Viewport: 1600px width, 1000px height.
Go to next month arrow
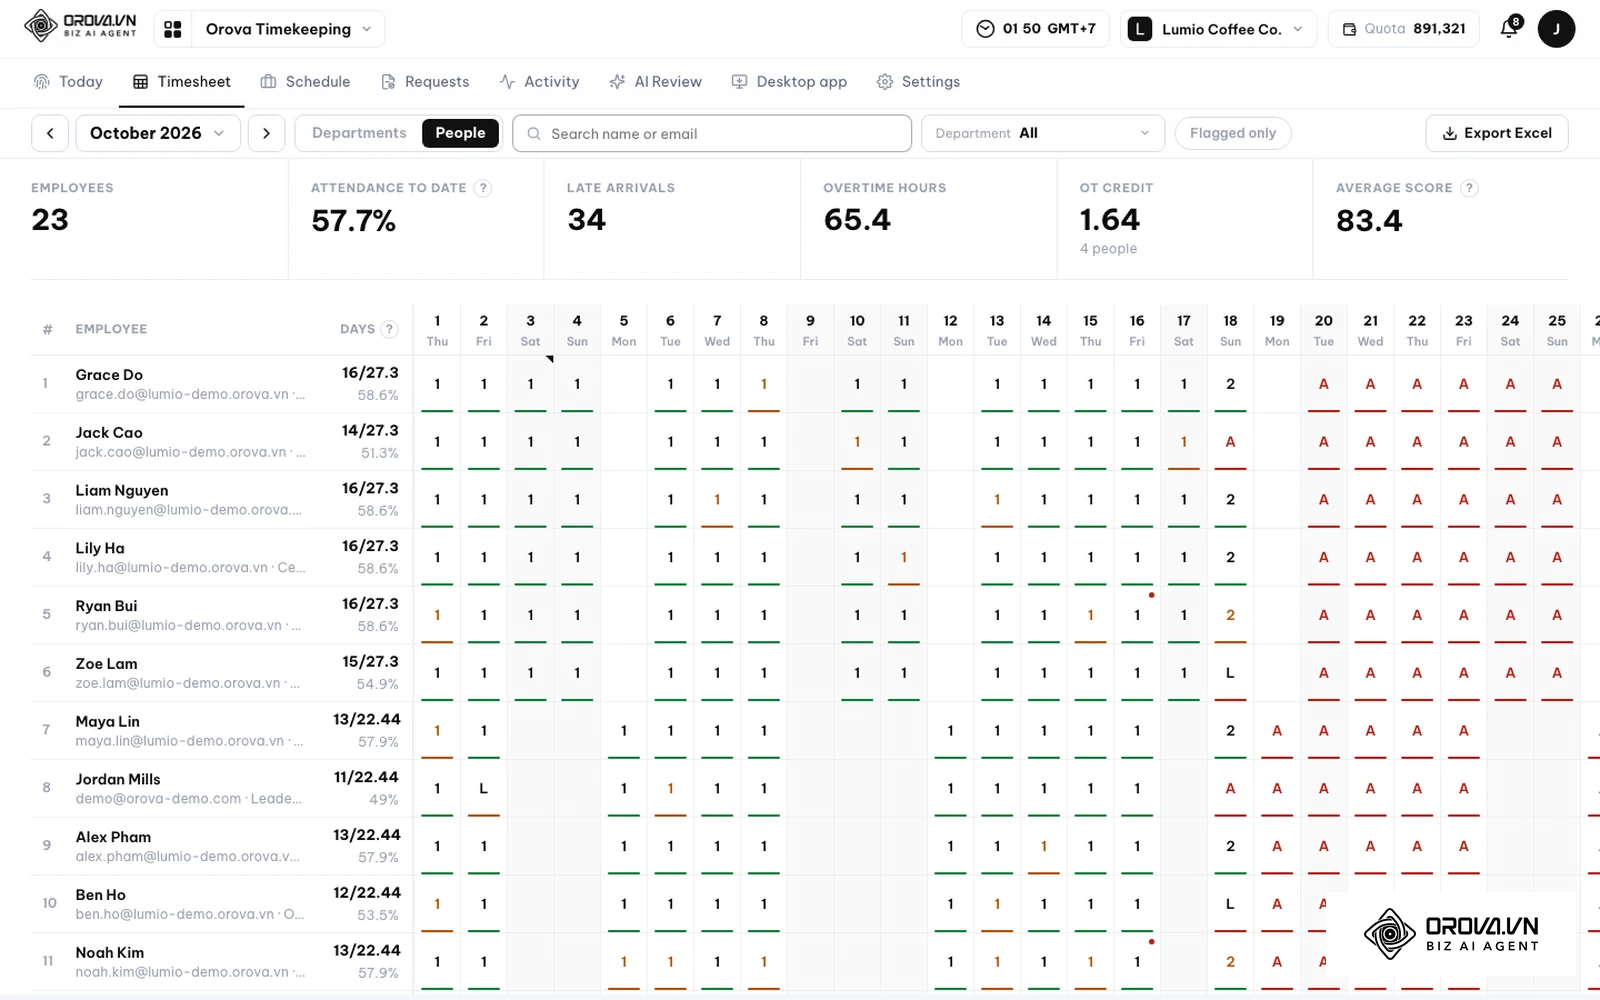pos(266,133)
